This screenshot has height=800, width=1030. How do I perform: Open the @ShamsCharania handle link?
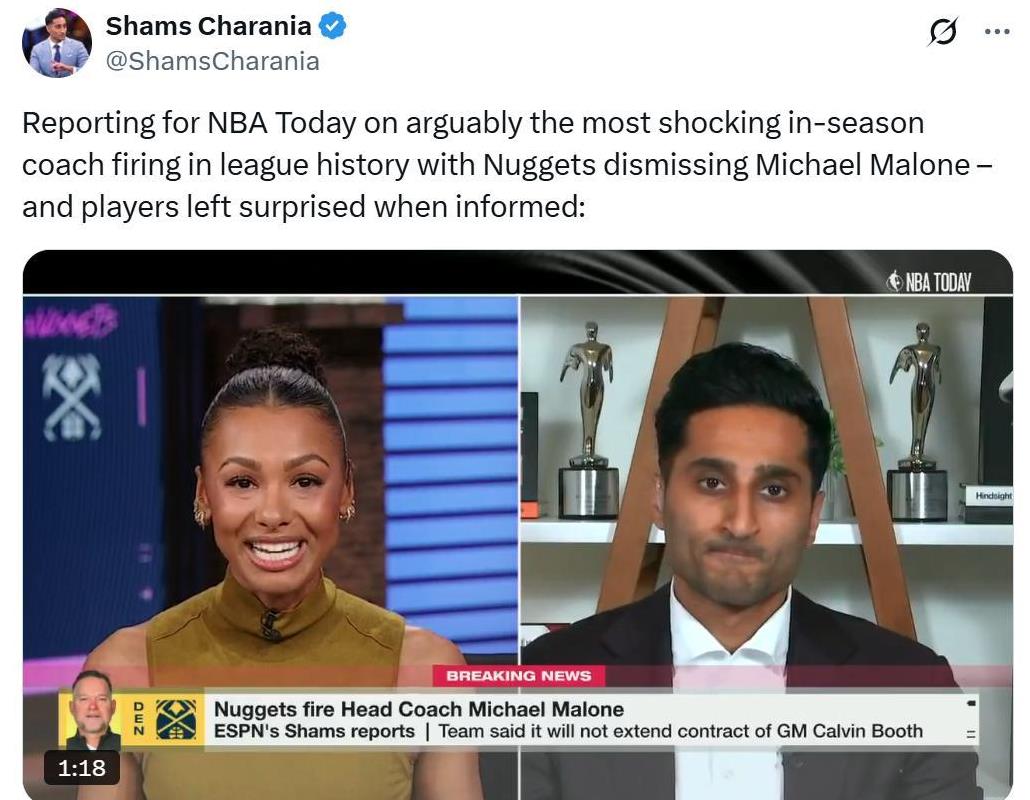212,61
